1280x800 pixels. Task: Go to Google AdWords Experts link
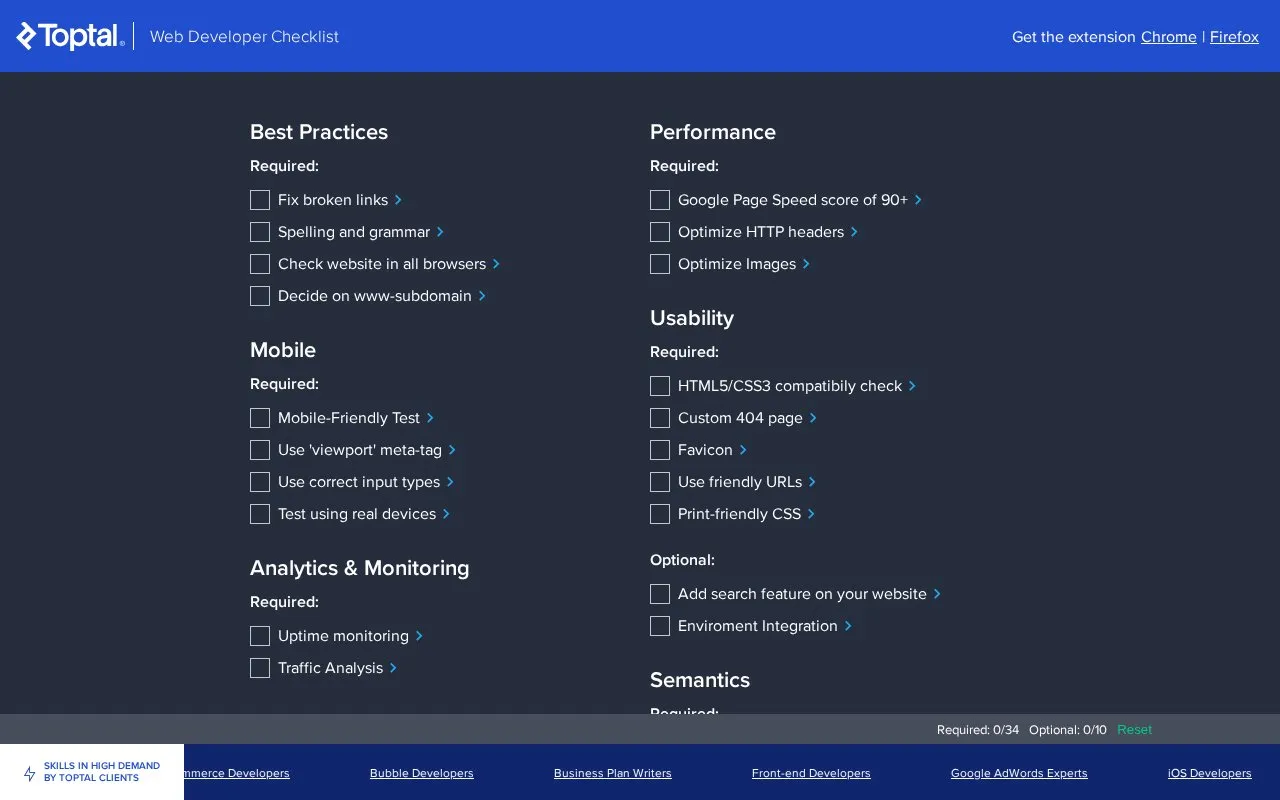(1019, 773)
